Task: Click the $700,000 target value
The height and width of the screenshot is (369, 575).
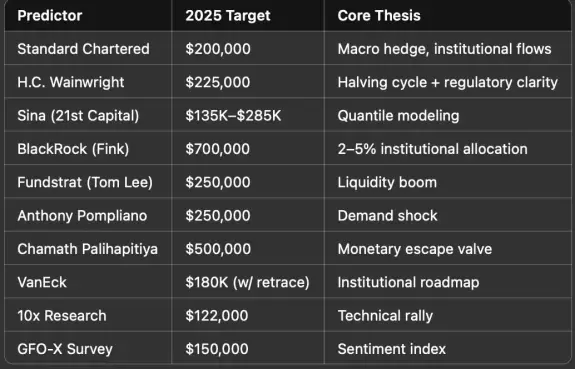Action: 218,149
